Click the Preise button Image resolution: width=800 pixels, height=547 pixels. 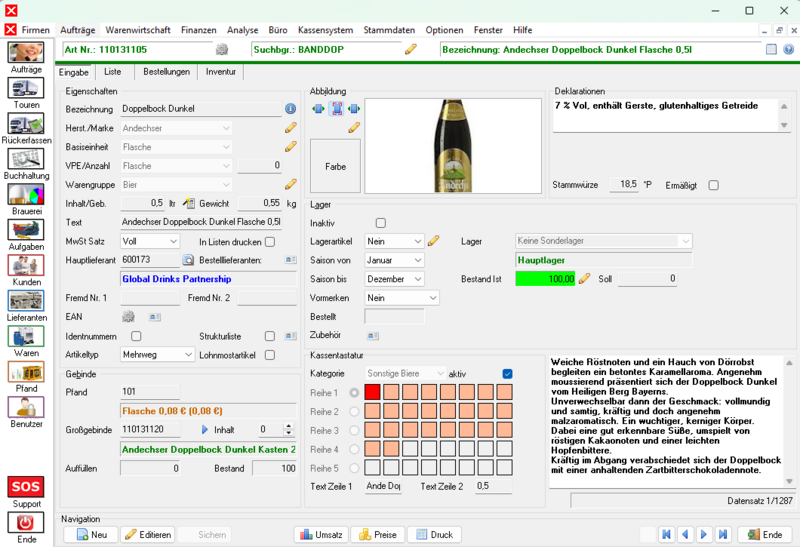tap(378, 534)
